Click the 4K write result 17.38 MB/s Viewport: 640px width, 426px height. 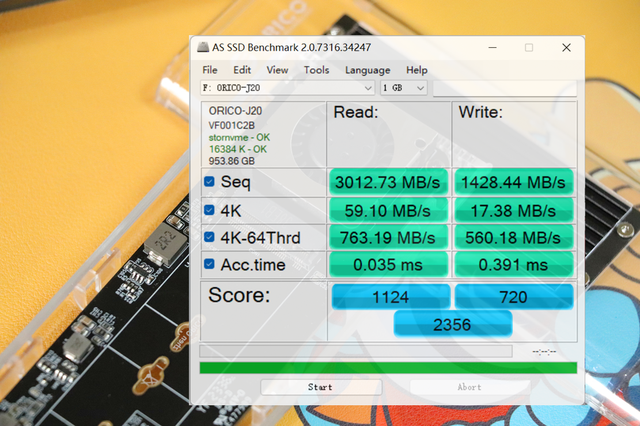(x=513, y=210)
